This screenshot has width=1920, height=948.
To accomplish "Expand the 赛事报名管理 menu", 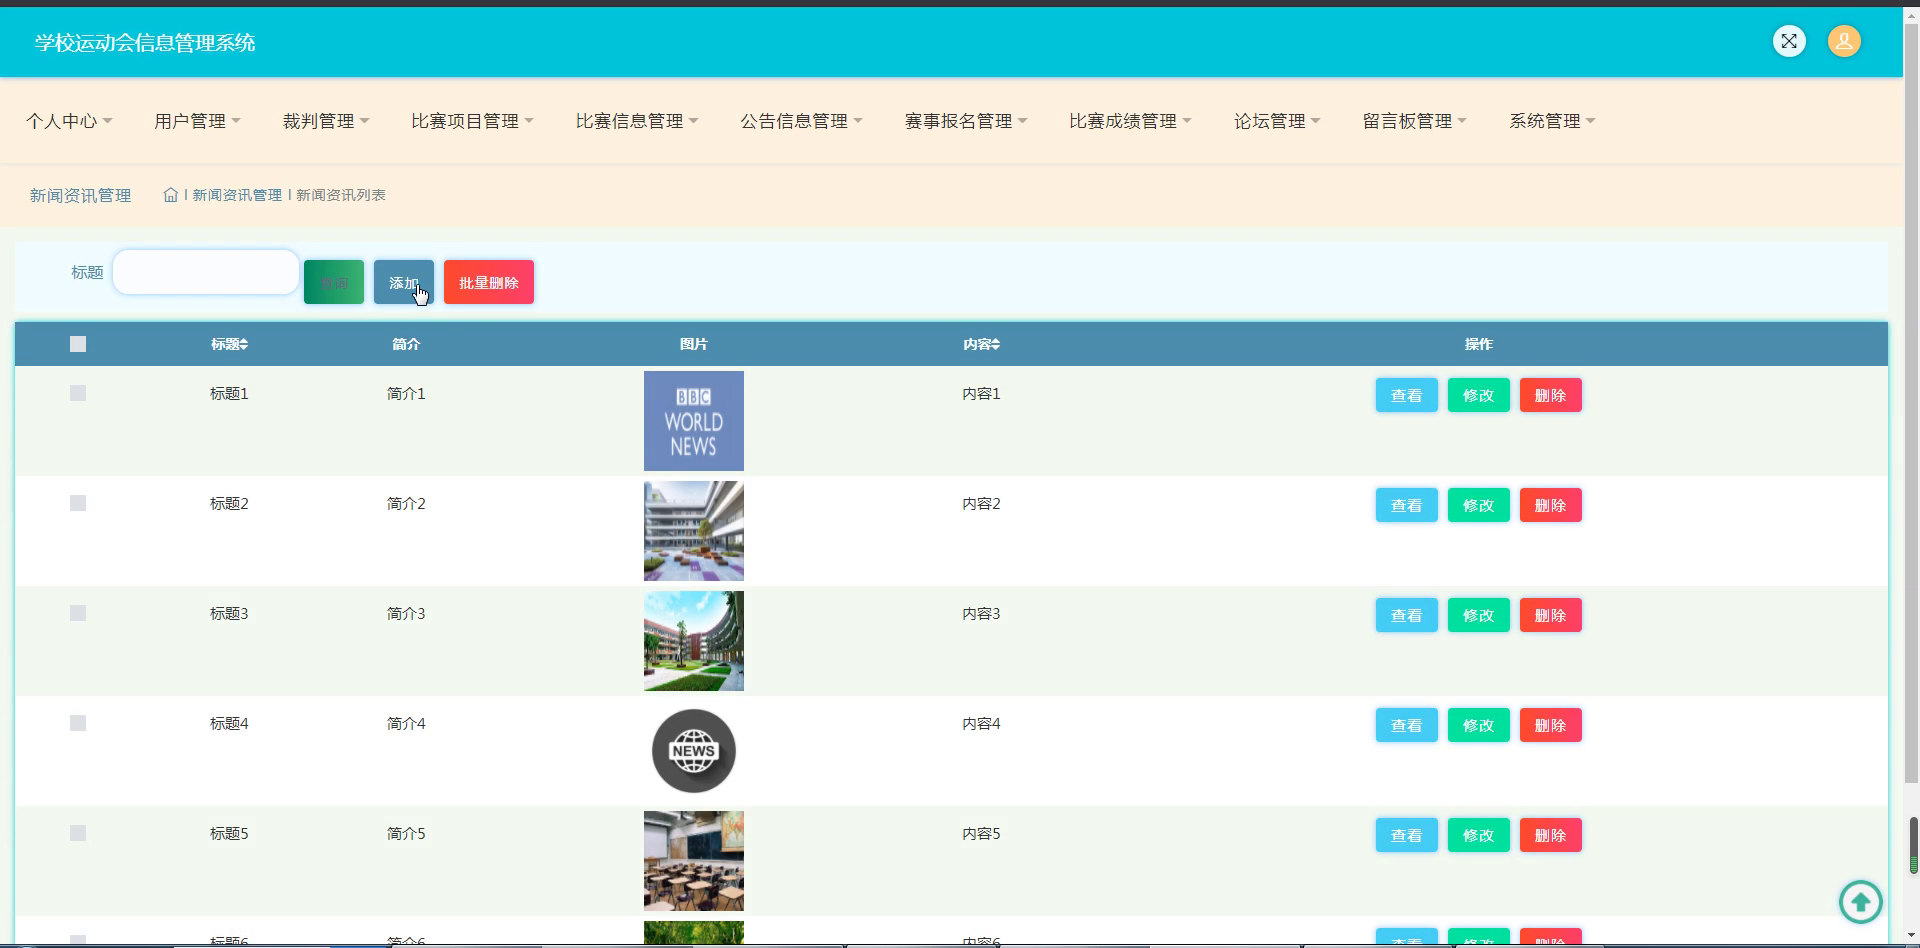I will click(966, 121).
